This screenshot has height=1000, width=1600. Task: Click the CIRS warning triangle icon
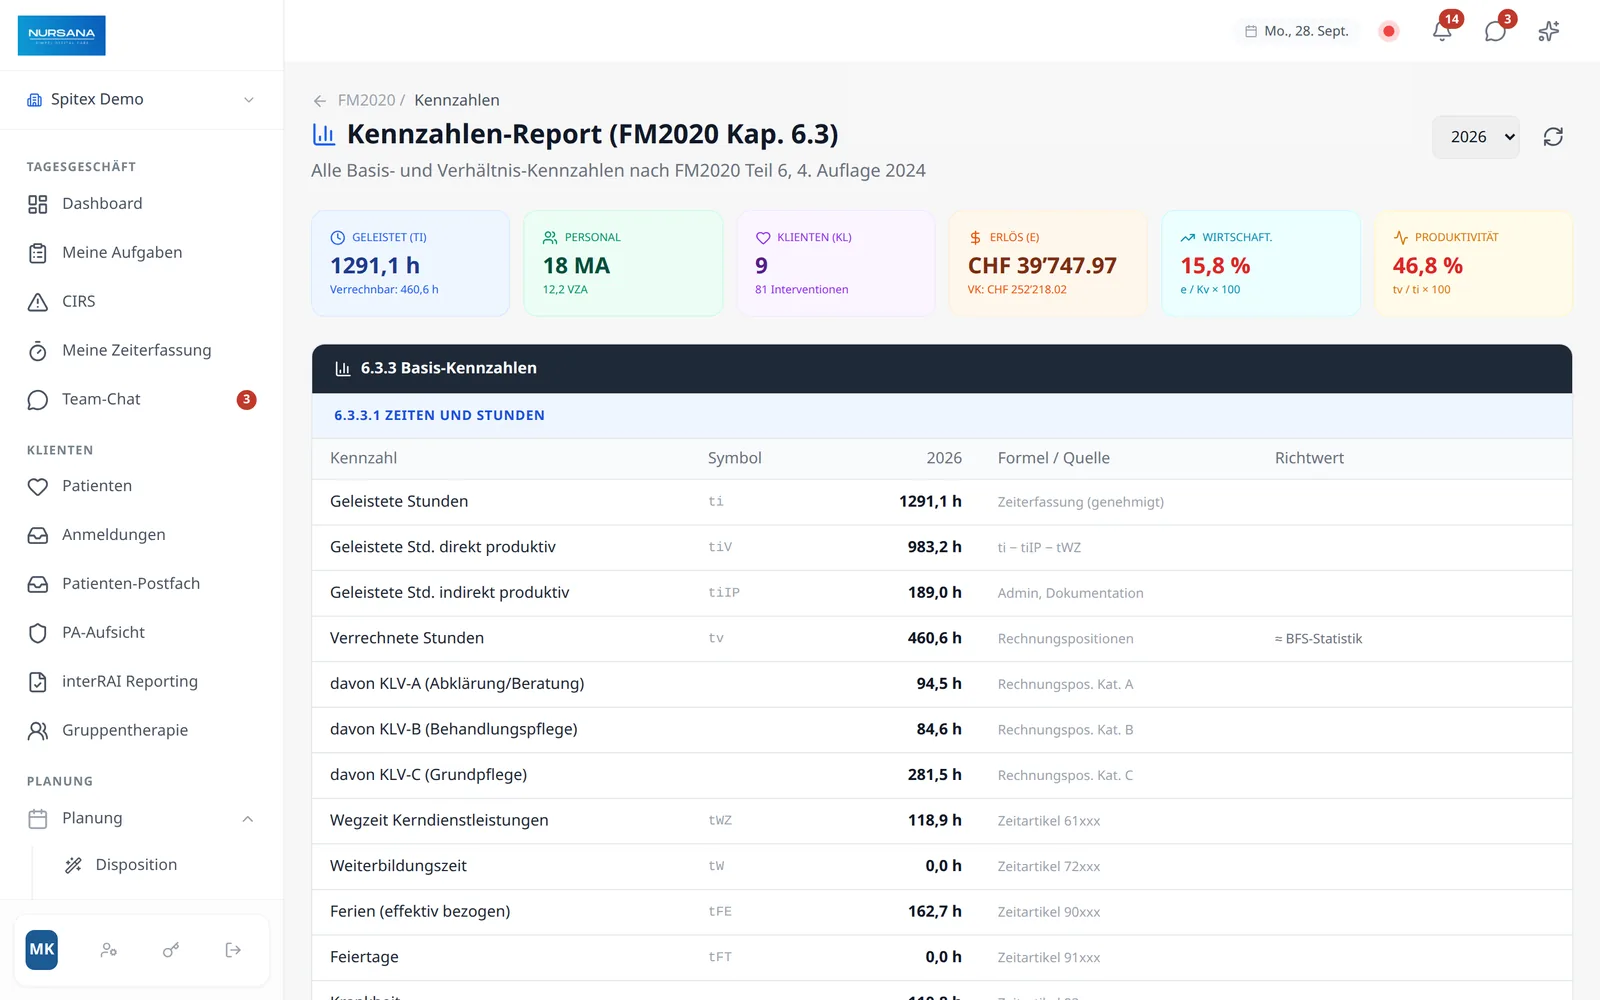click(x=38, y=302)
